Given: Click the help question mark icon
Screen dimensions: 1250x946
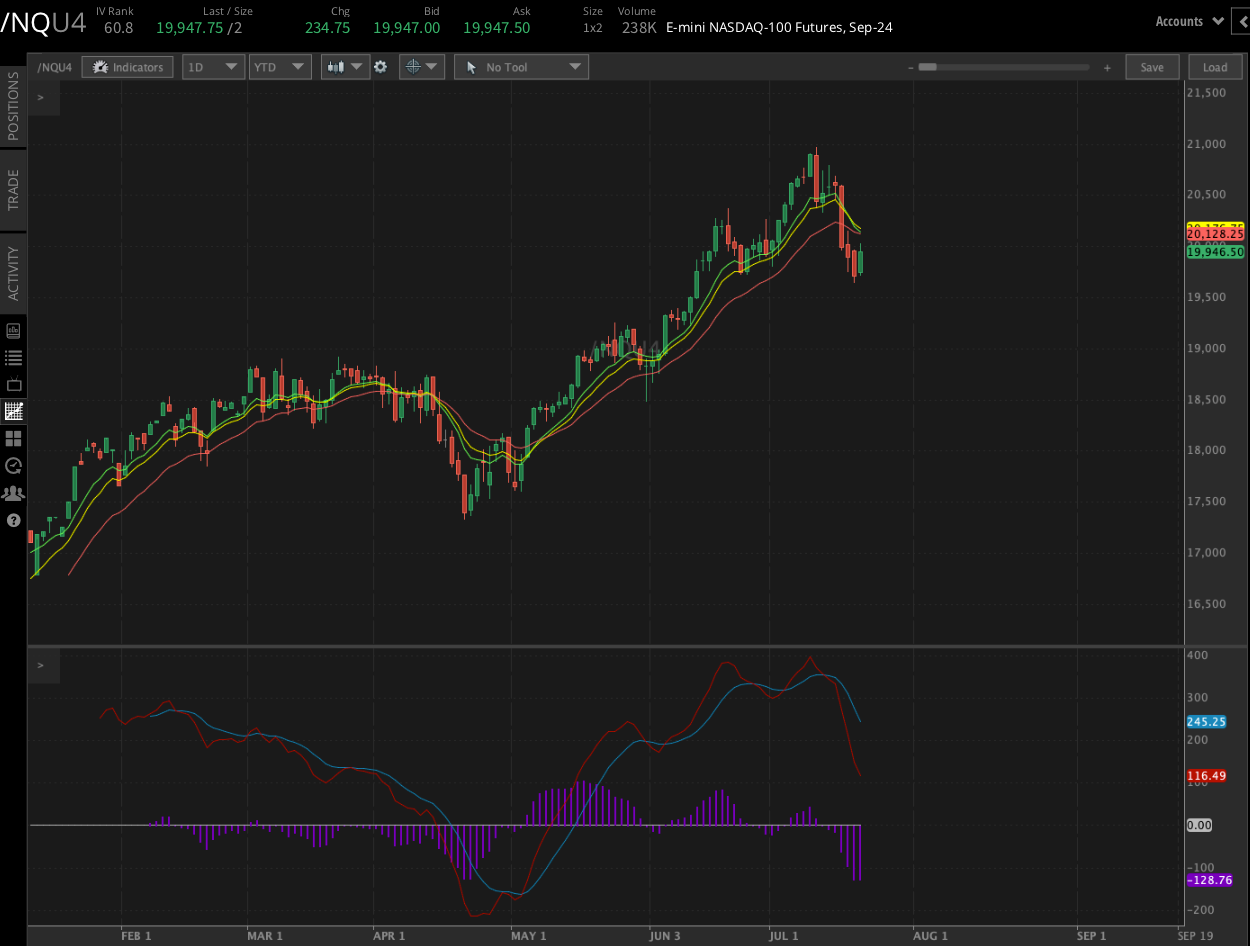Looking at the screenshot, I should click(x=14, y=520).
